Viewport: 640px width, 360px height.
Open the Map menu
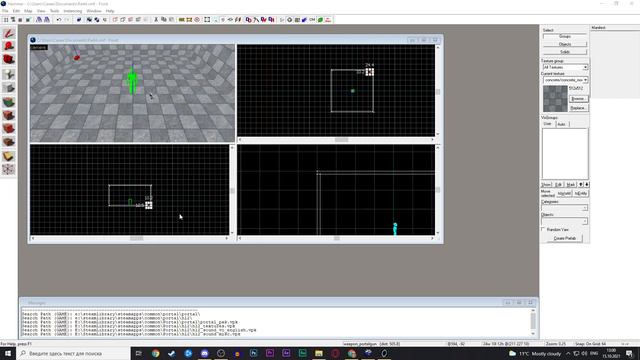(28, 11)
